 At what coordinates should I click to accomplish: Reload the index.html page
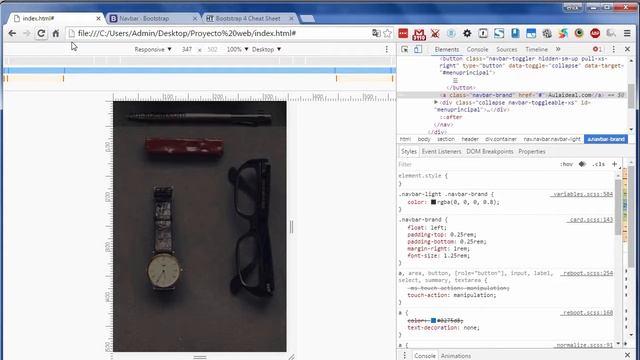click(41, 33)
